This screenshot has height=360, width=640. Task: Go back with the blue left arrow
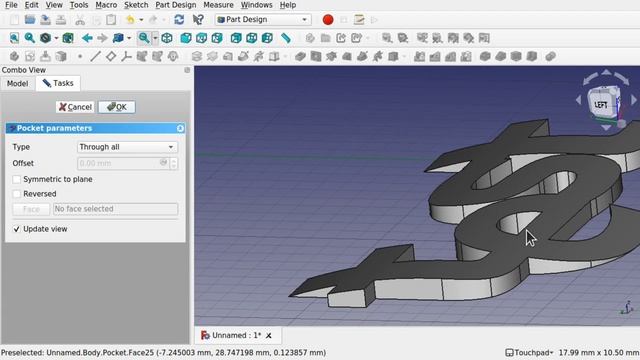[87, 38]
